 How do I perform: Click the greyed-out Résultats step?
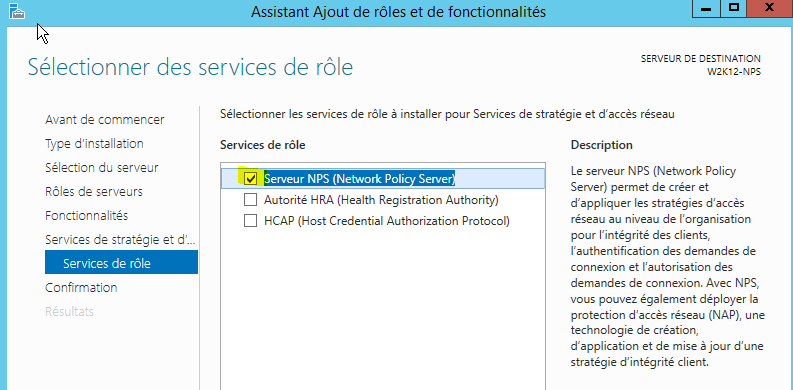[69, 312]
